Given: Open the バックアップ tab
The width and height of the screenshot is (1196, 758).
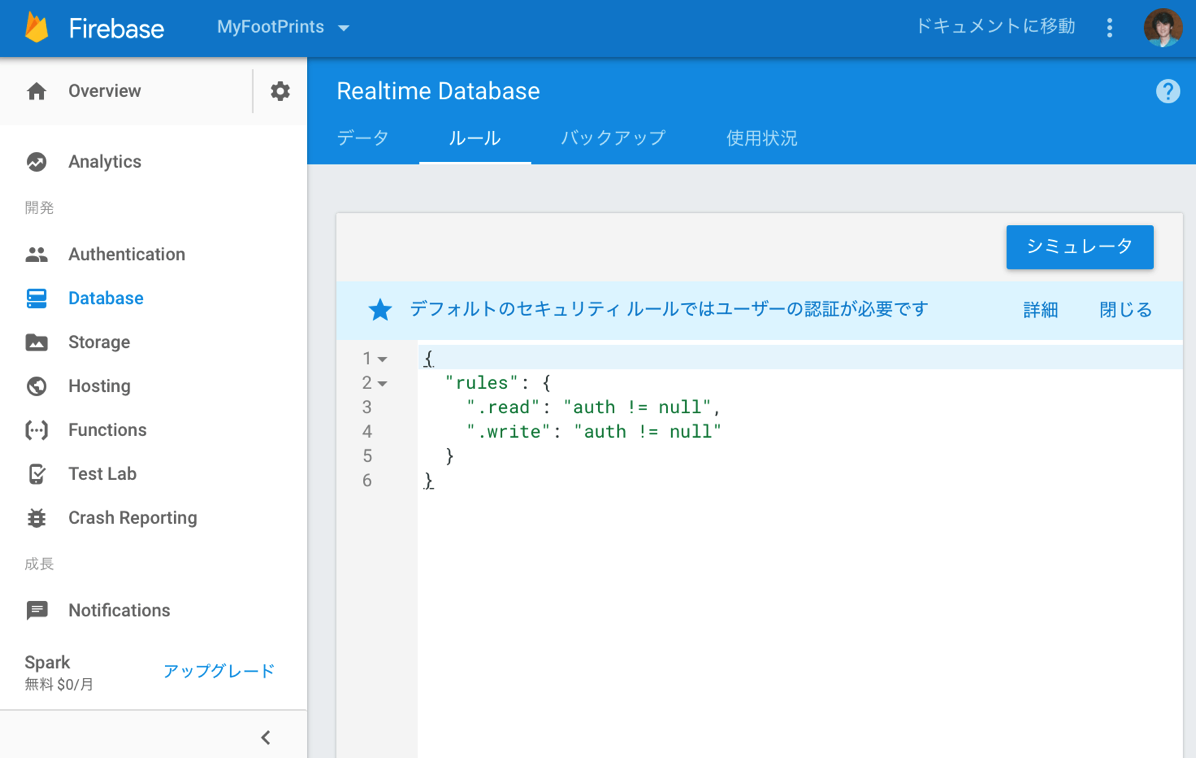Looking at the screenshot, I should pyautogui.click(x=613, y=139).
